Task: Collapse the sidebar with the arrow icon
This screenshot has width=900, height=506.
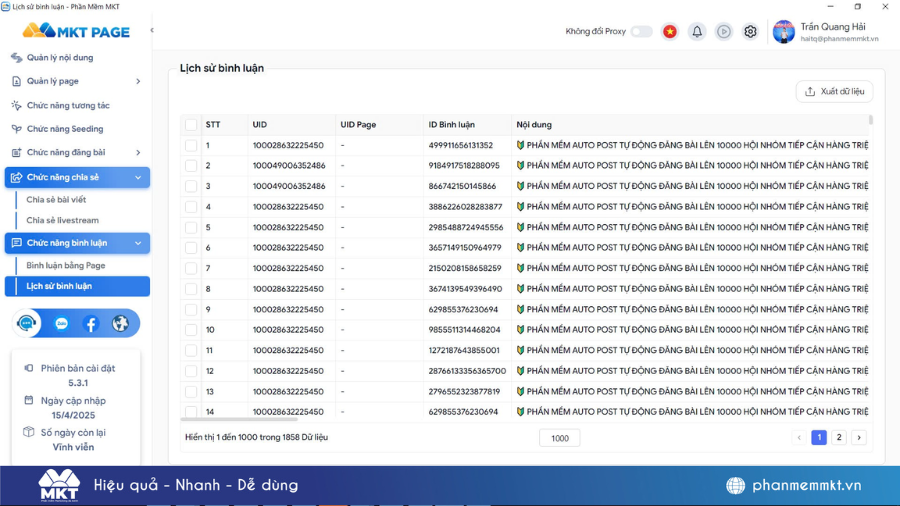Action: click(152, 30)
